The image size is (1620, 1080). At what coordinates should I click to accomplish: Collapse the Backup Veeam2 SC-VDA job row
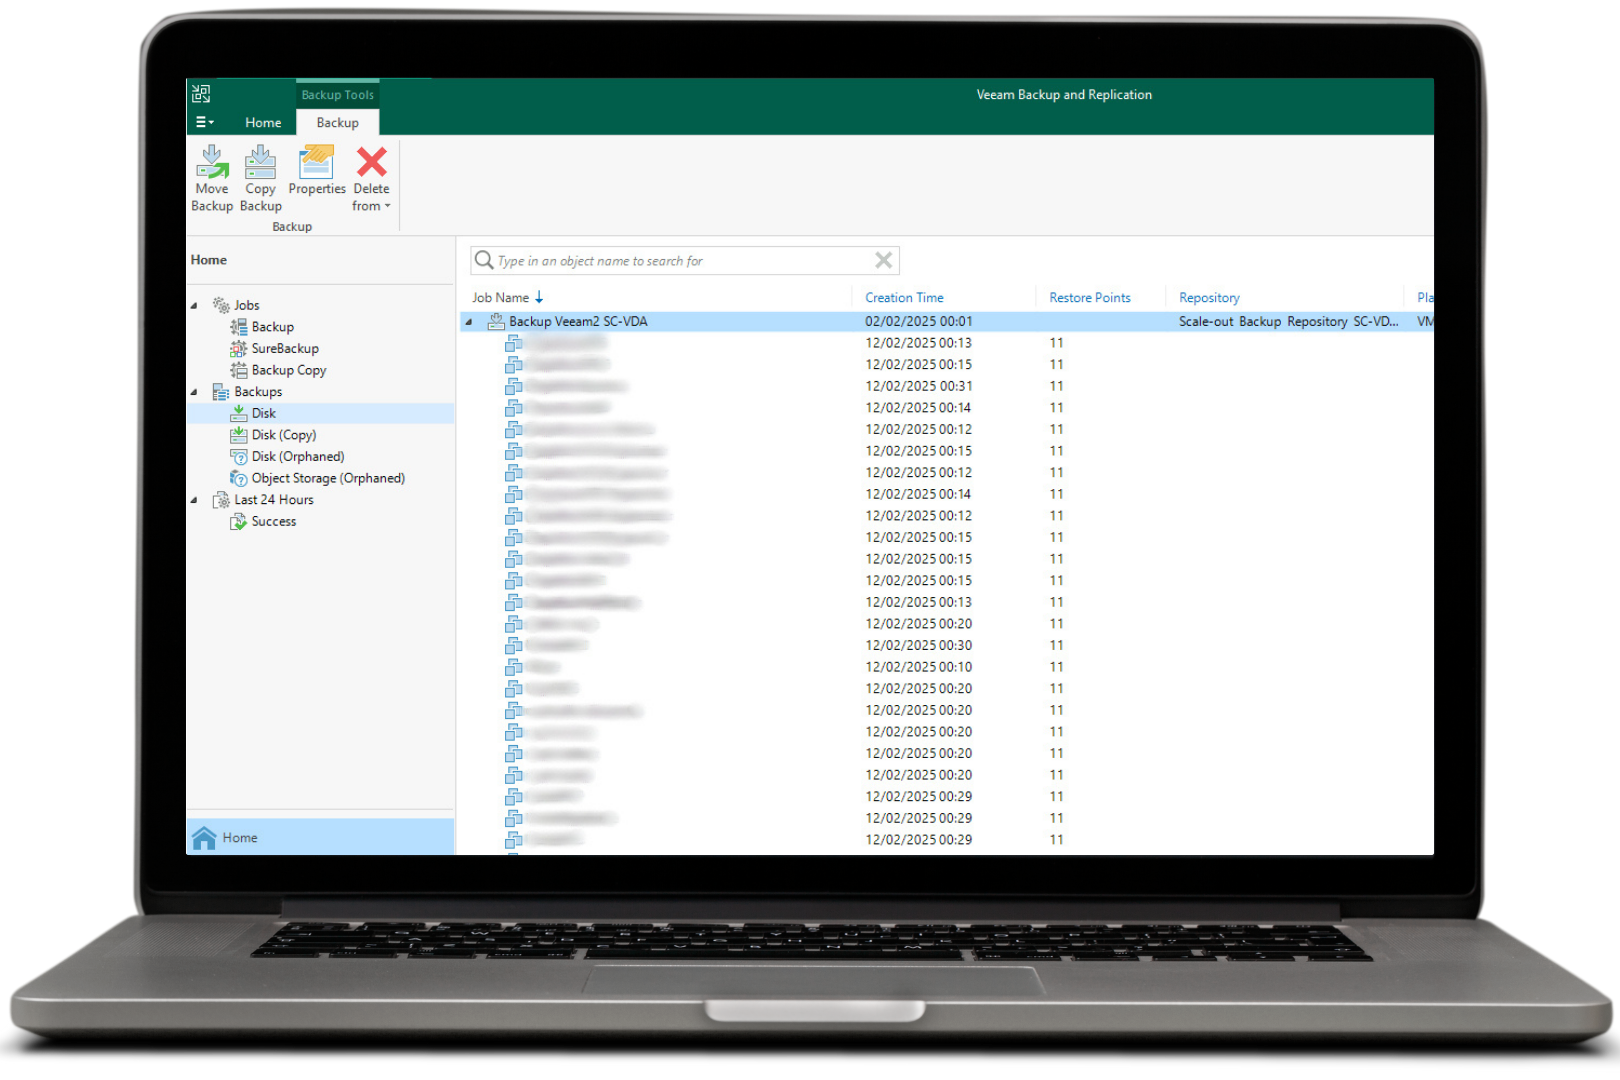point(469,322)
